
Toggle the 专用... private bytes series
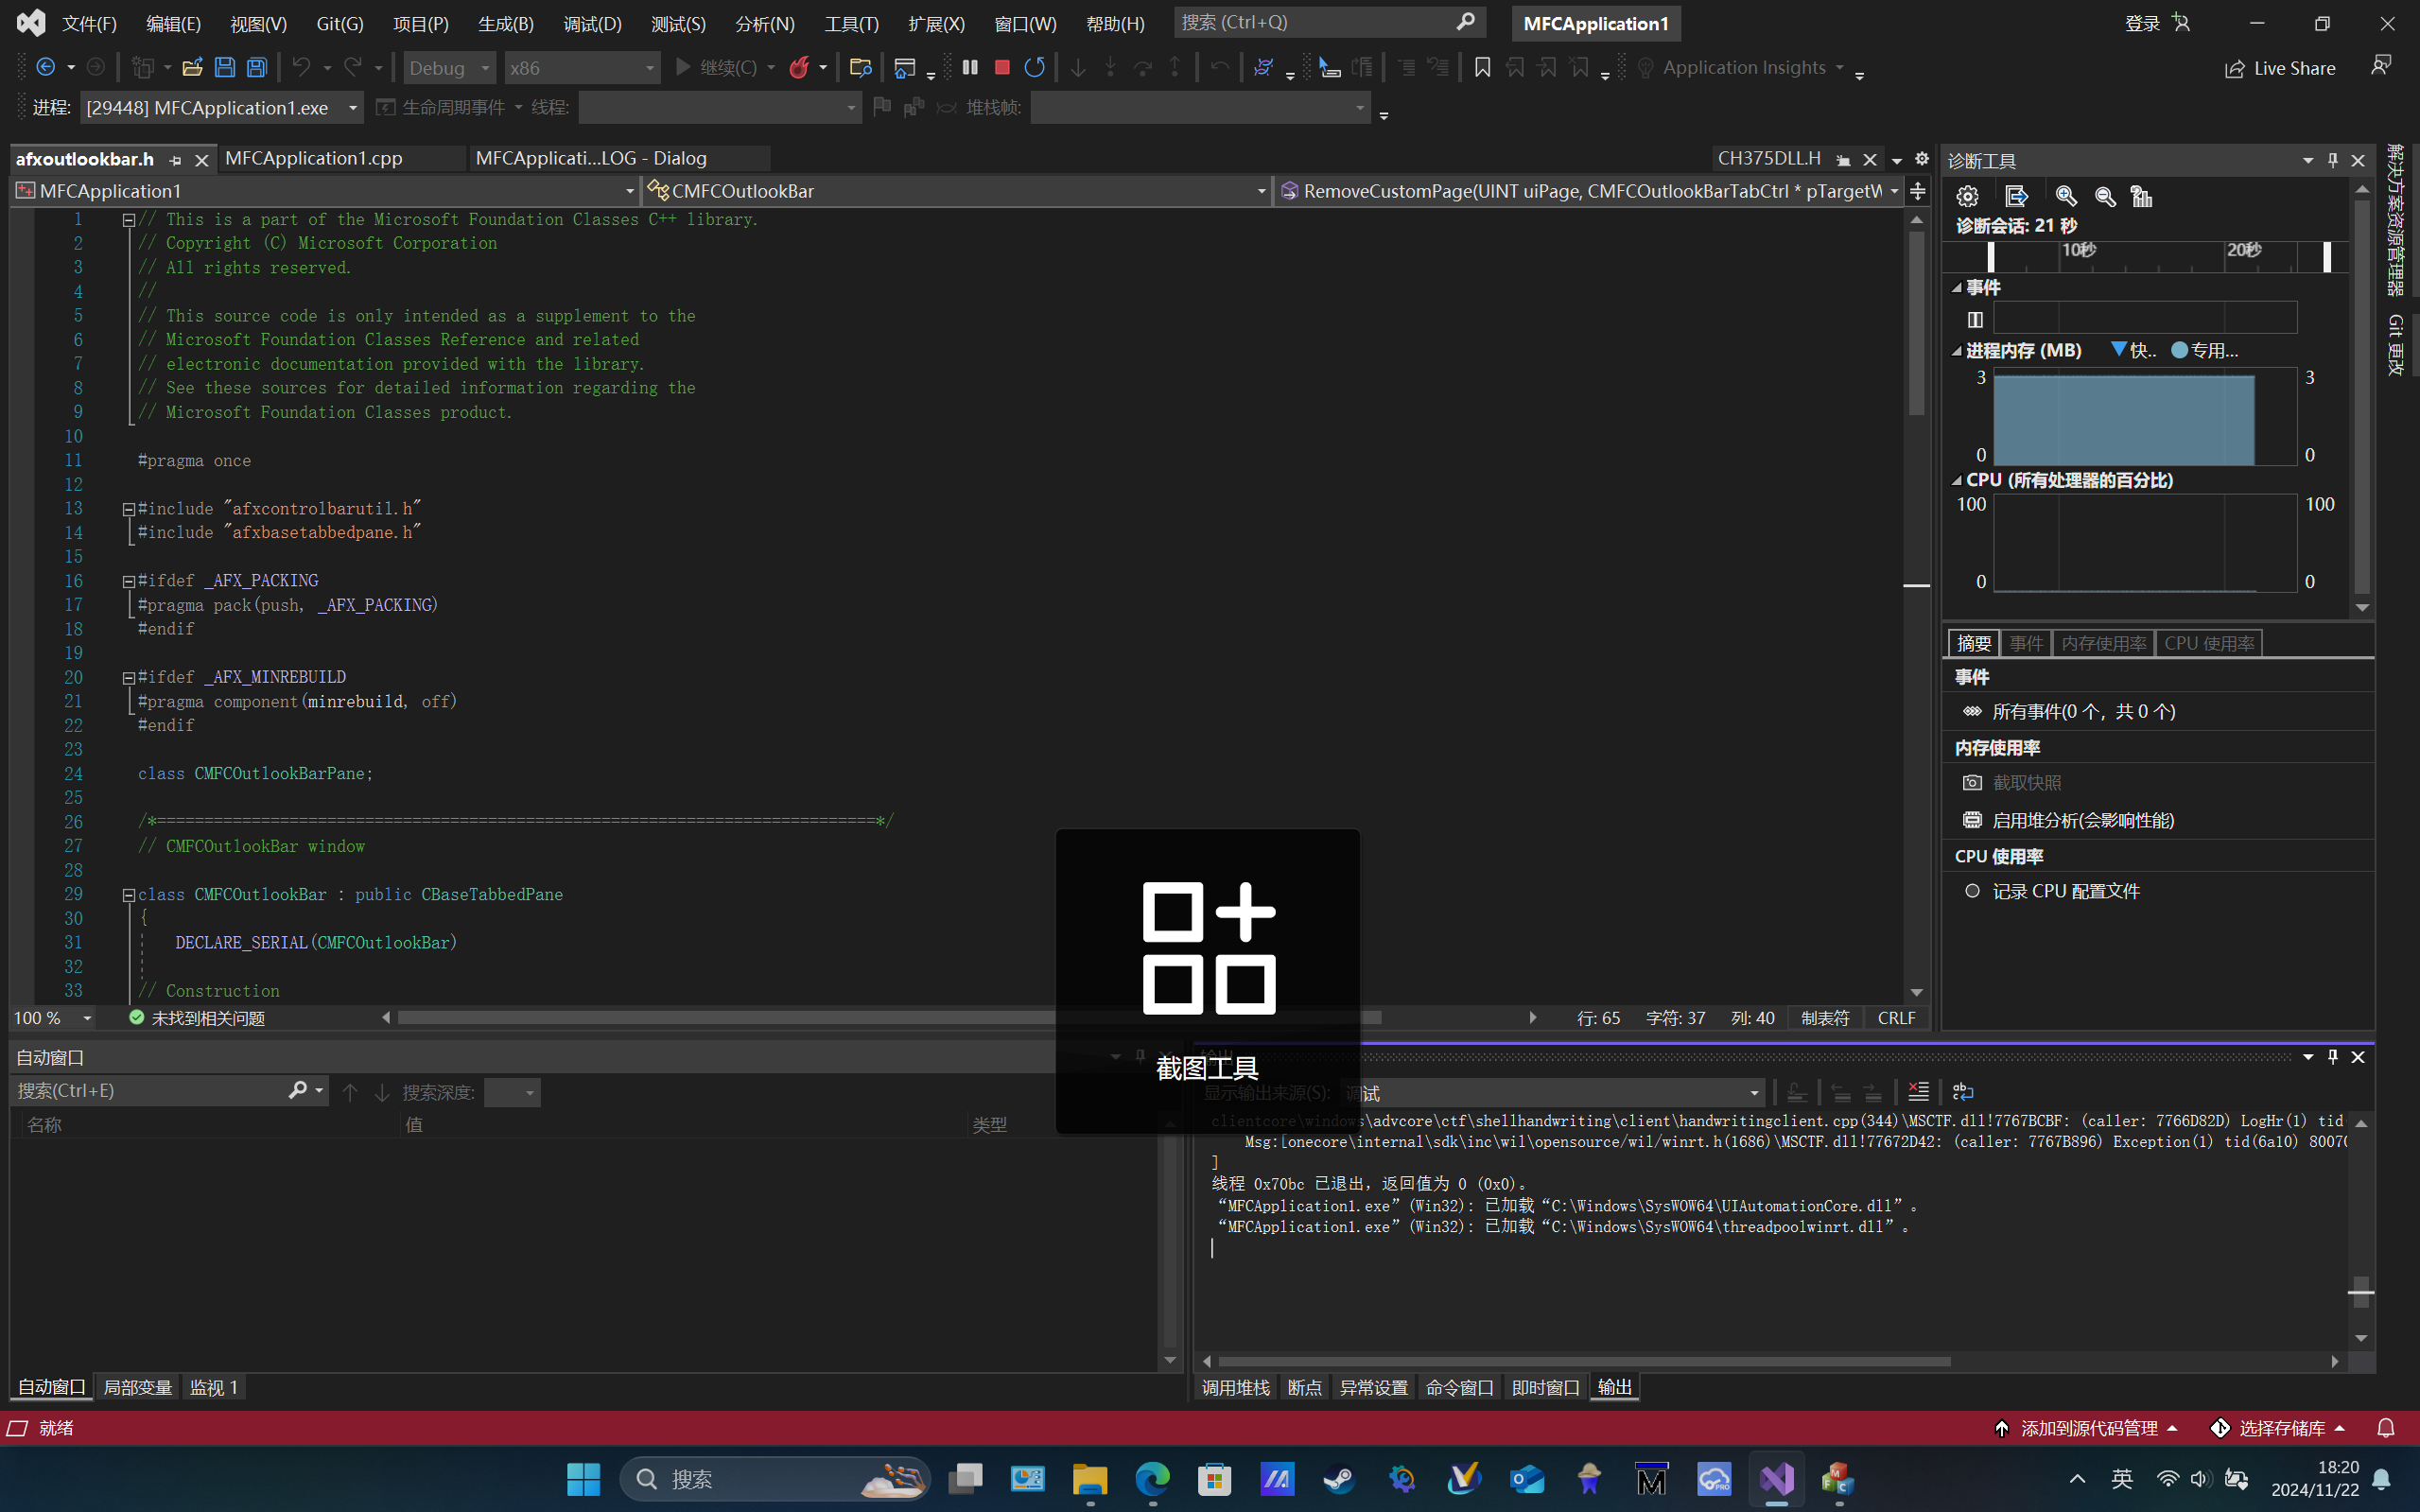[2205, 350]
